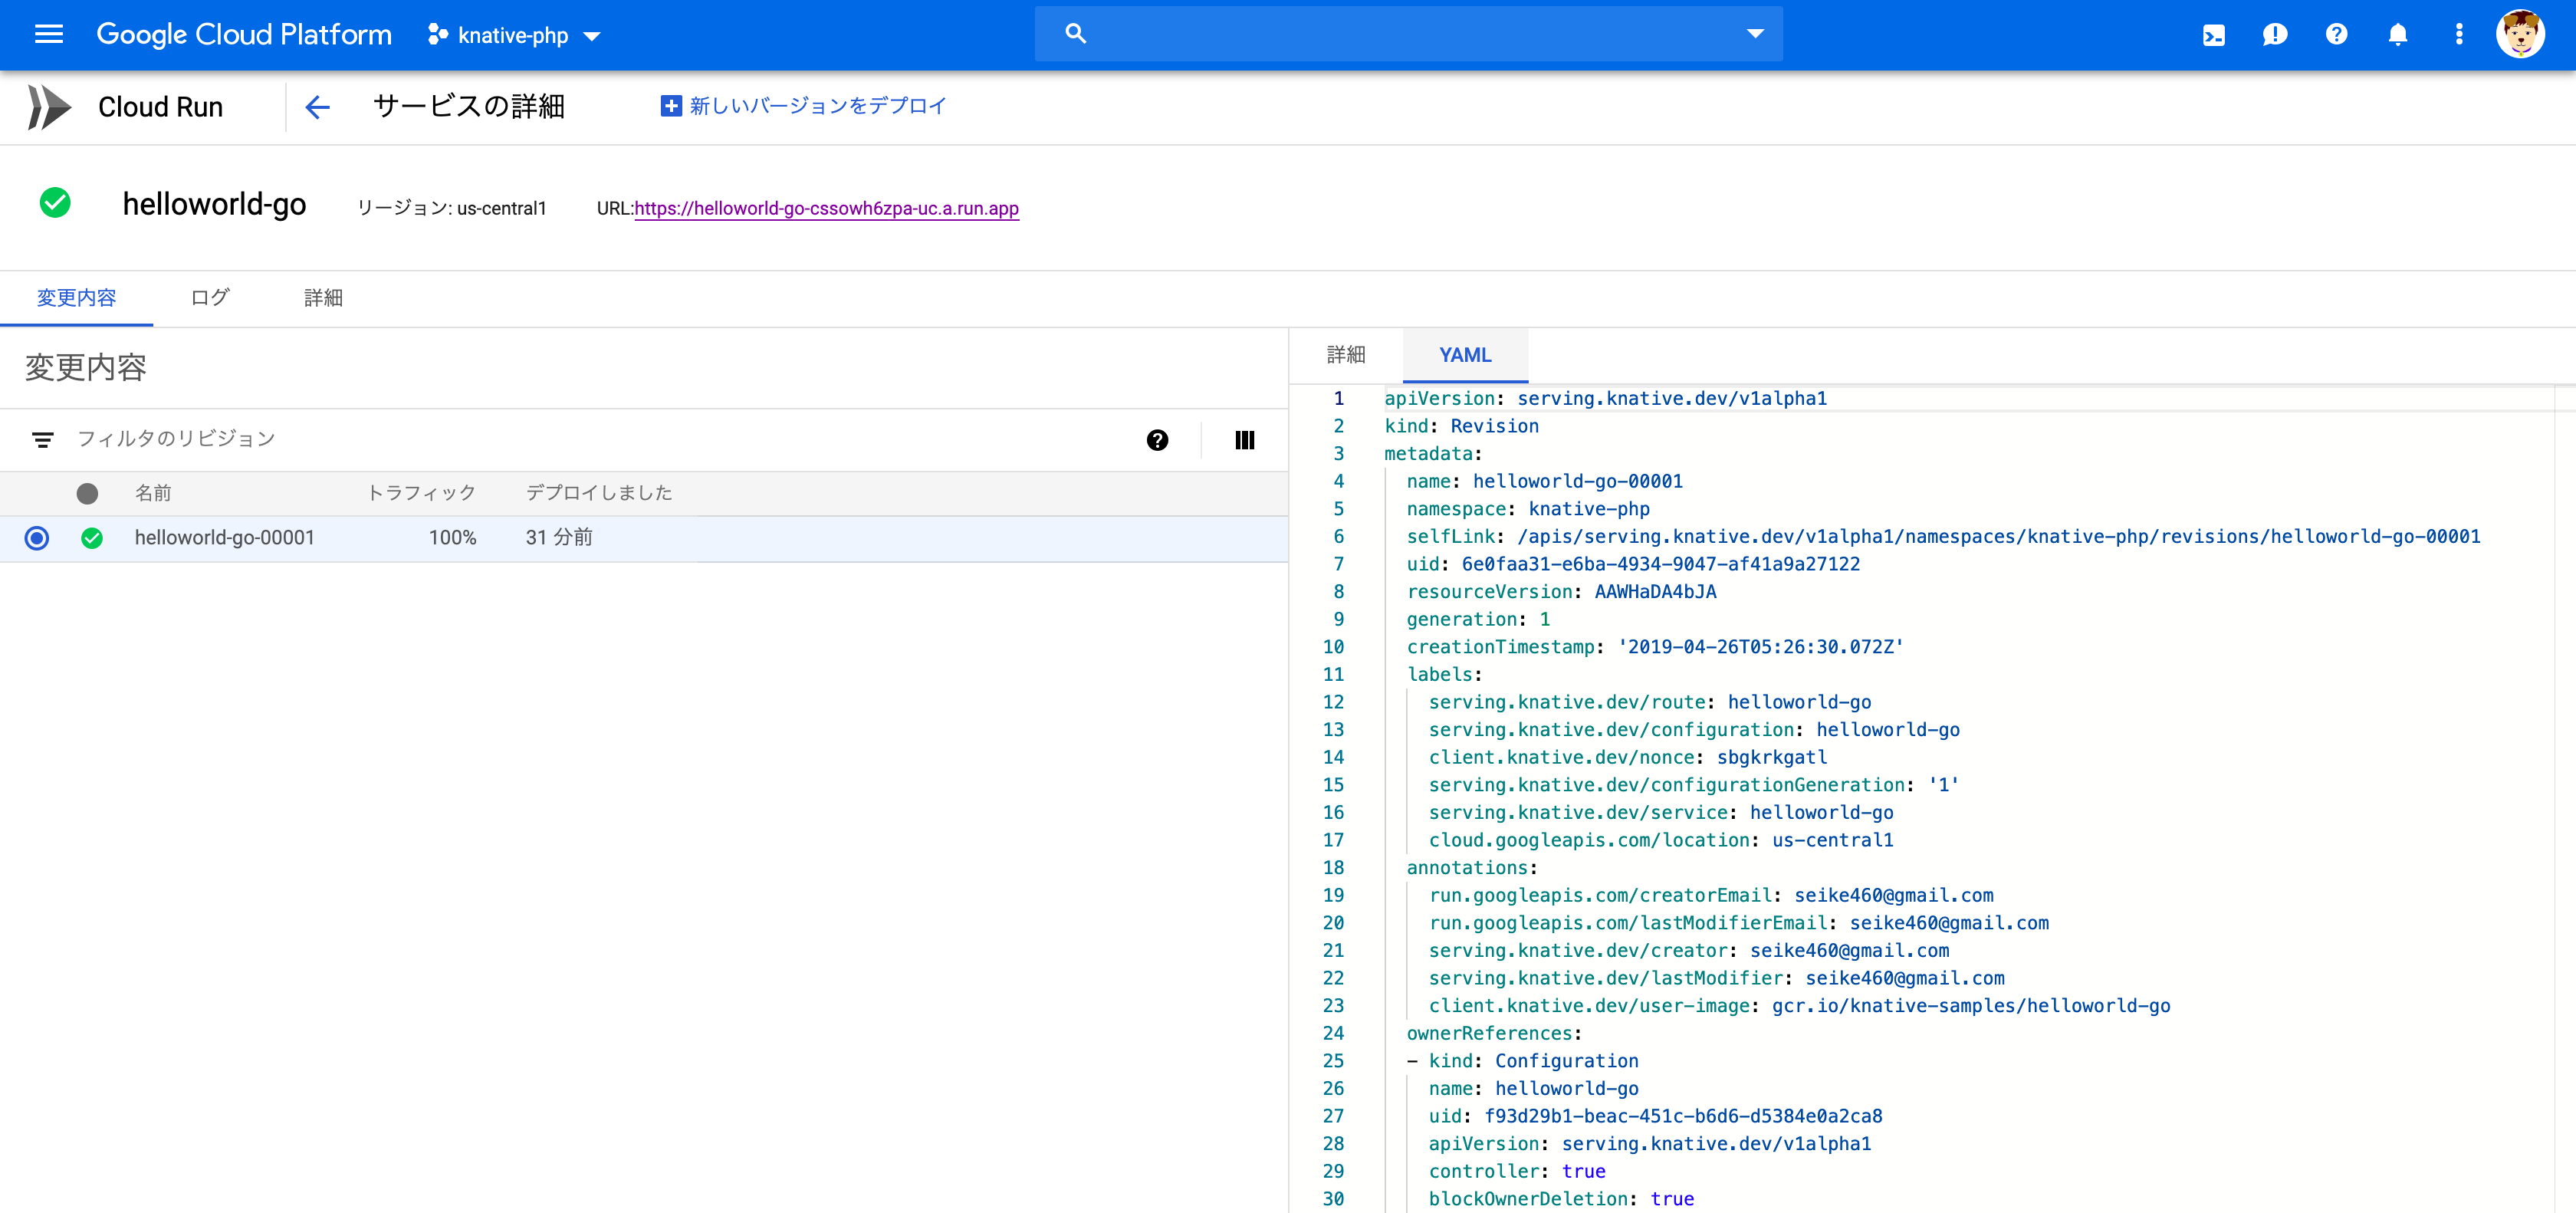The height and width of the screenshot is (1213, 2576).
Task: Switch to the ログ tab
Action: click(210, 298)
